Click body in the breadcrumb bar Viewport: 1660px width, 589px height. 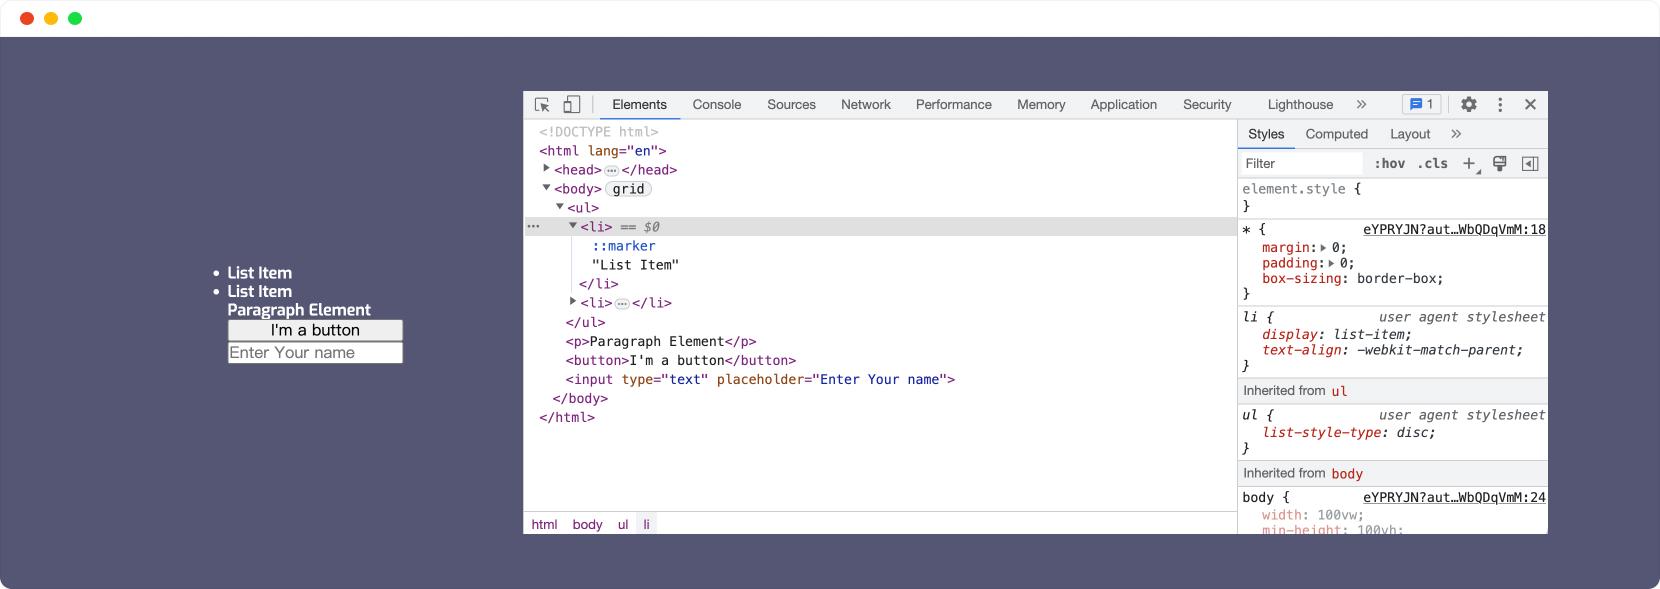point(587,524)
